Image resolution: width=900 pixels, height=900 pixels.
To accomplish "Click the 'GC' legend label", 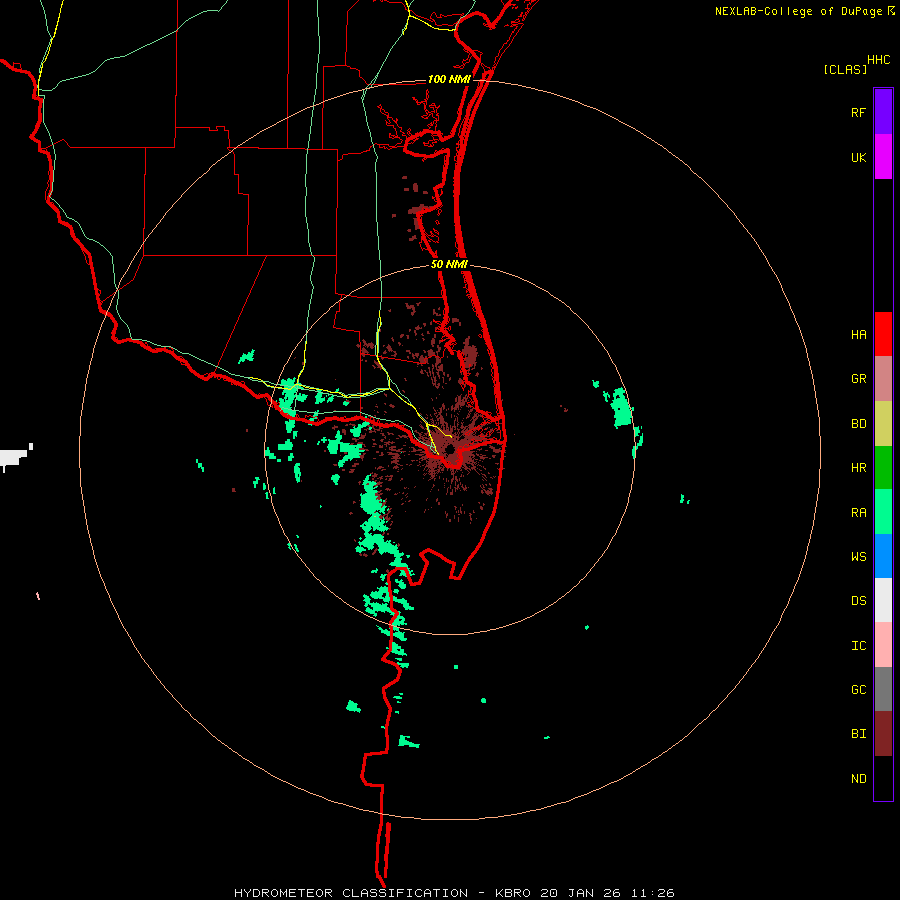I will click(858, 689).
